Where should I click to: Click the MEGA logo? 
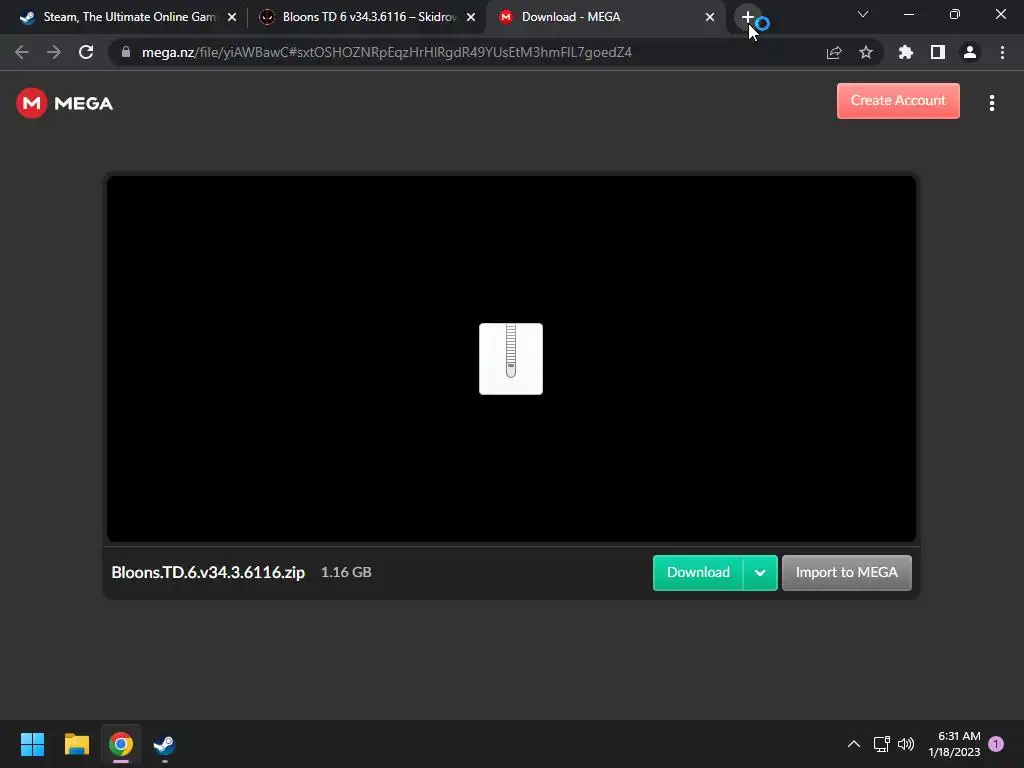click(65, 103)
